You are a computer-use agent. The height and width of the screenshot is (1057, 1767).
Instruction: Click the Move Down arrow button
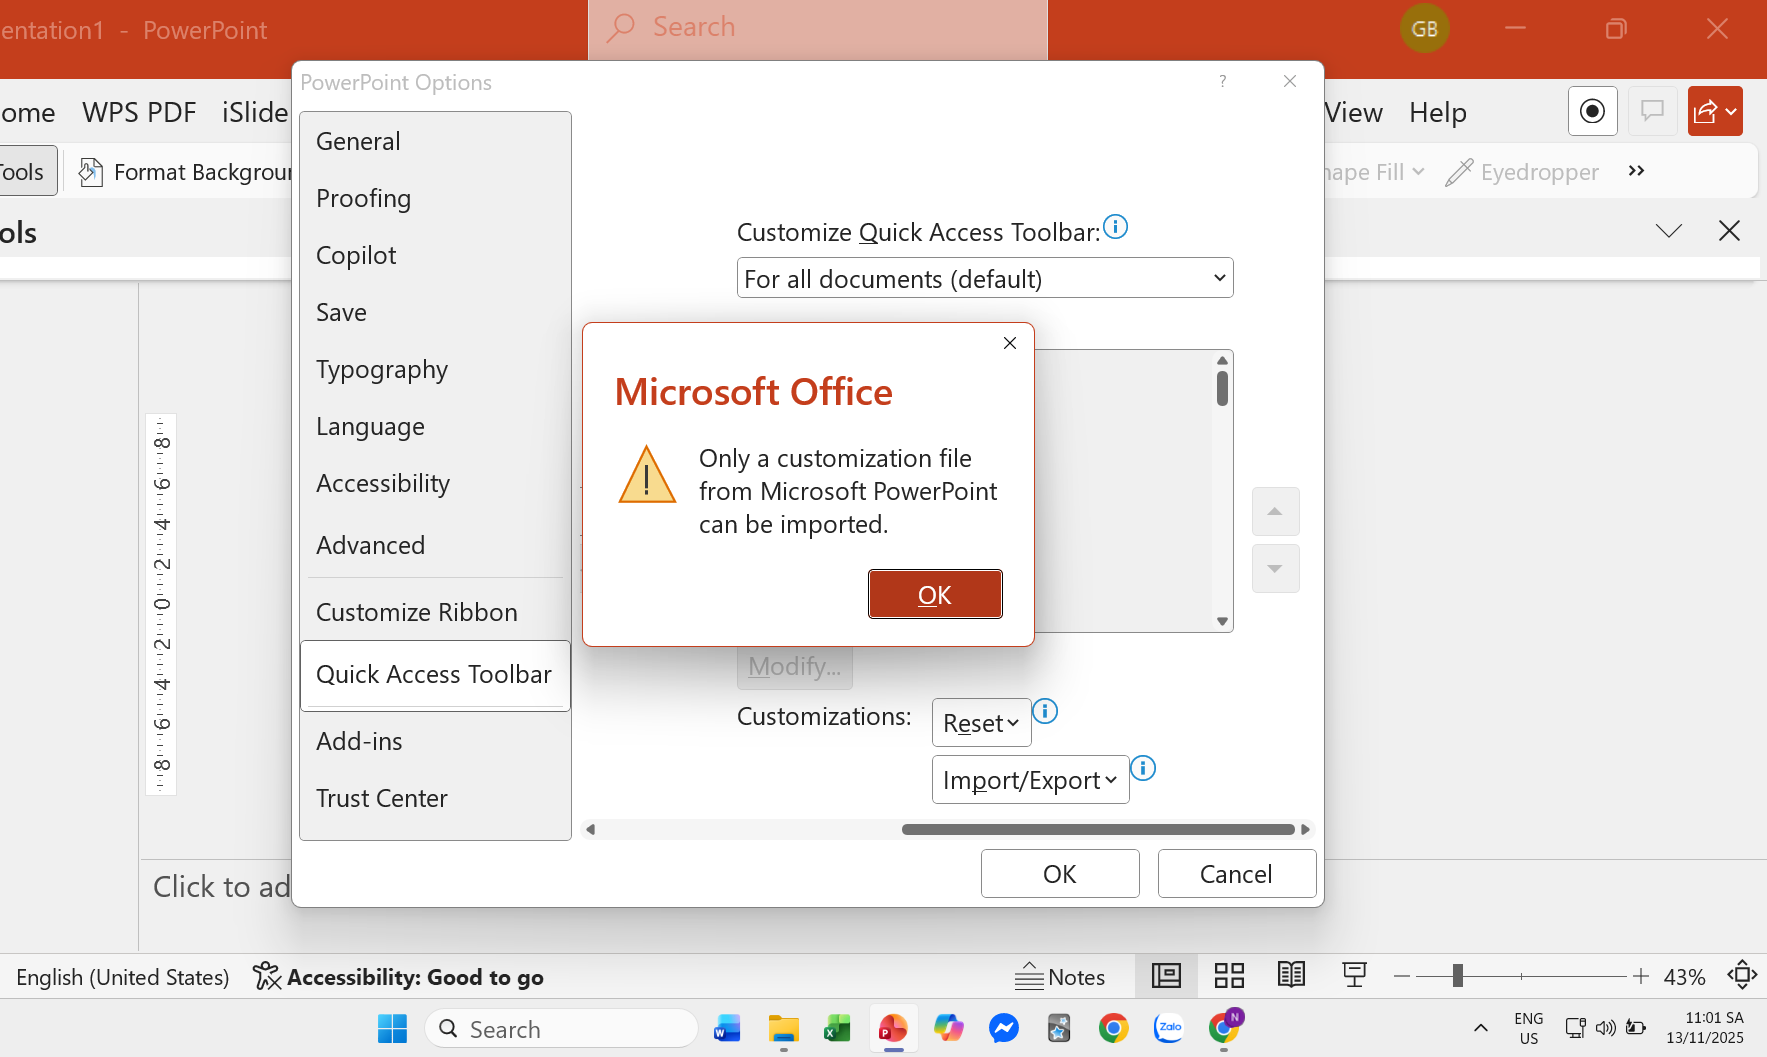[1275, 568]
